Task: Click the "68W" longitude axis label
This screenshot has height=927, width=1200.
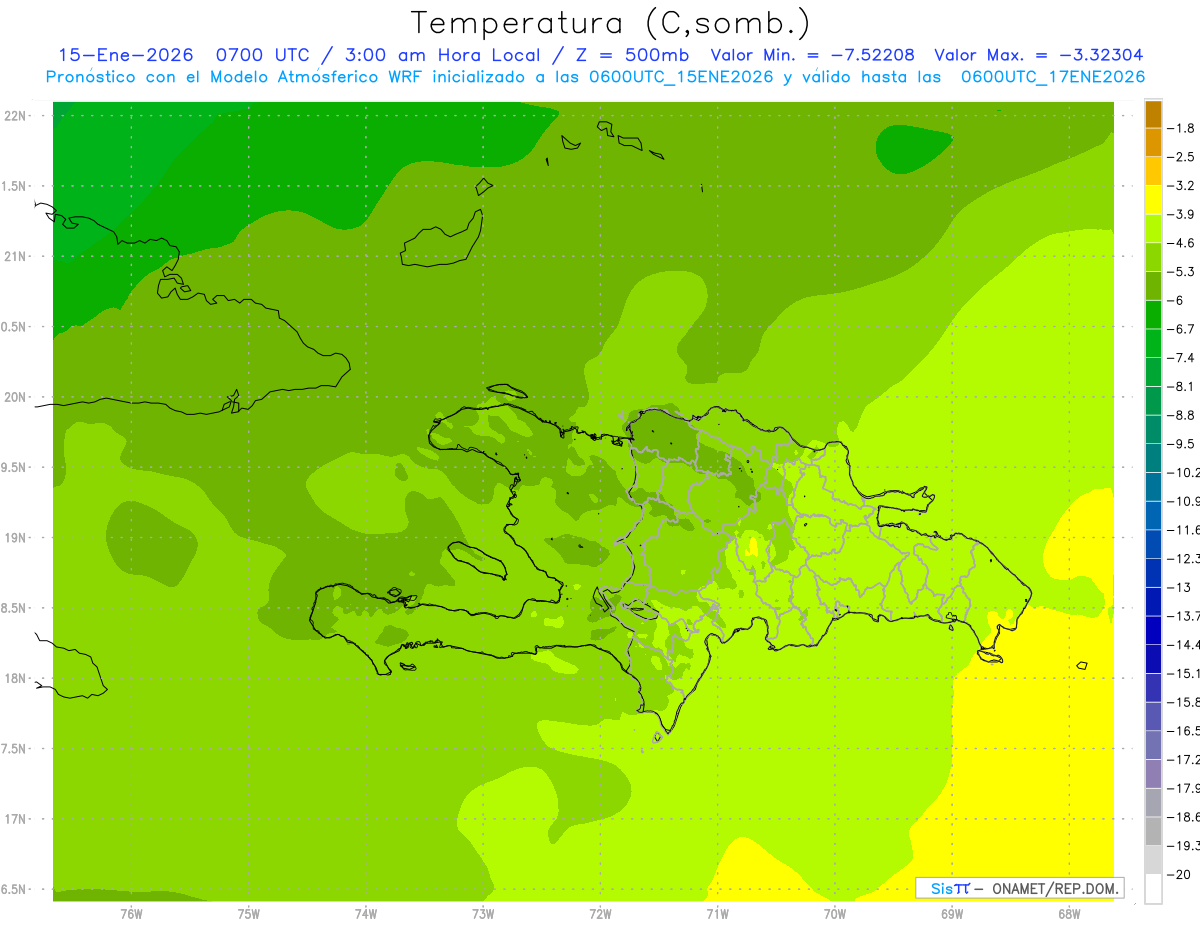Action: (1069, 914)
